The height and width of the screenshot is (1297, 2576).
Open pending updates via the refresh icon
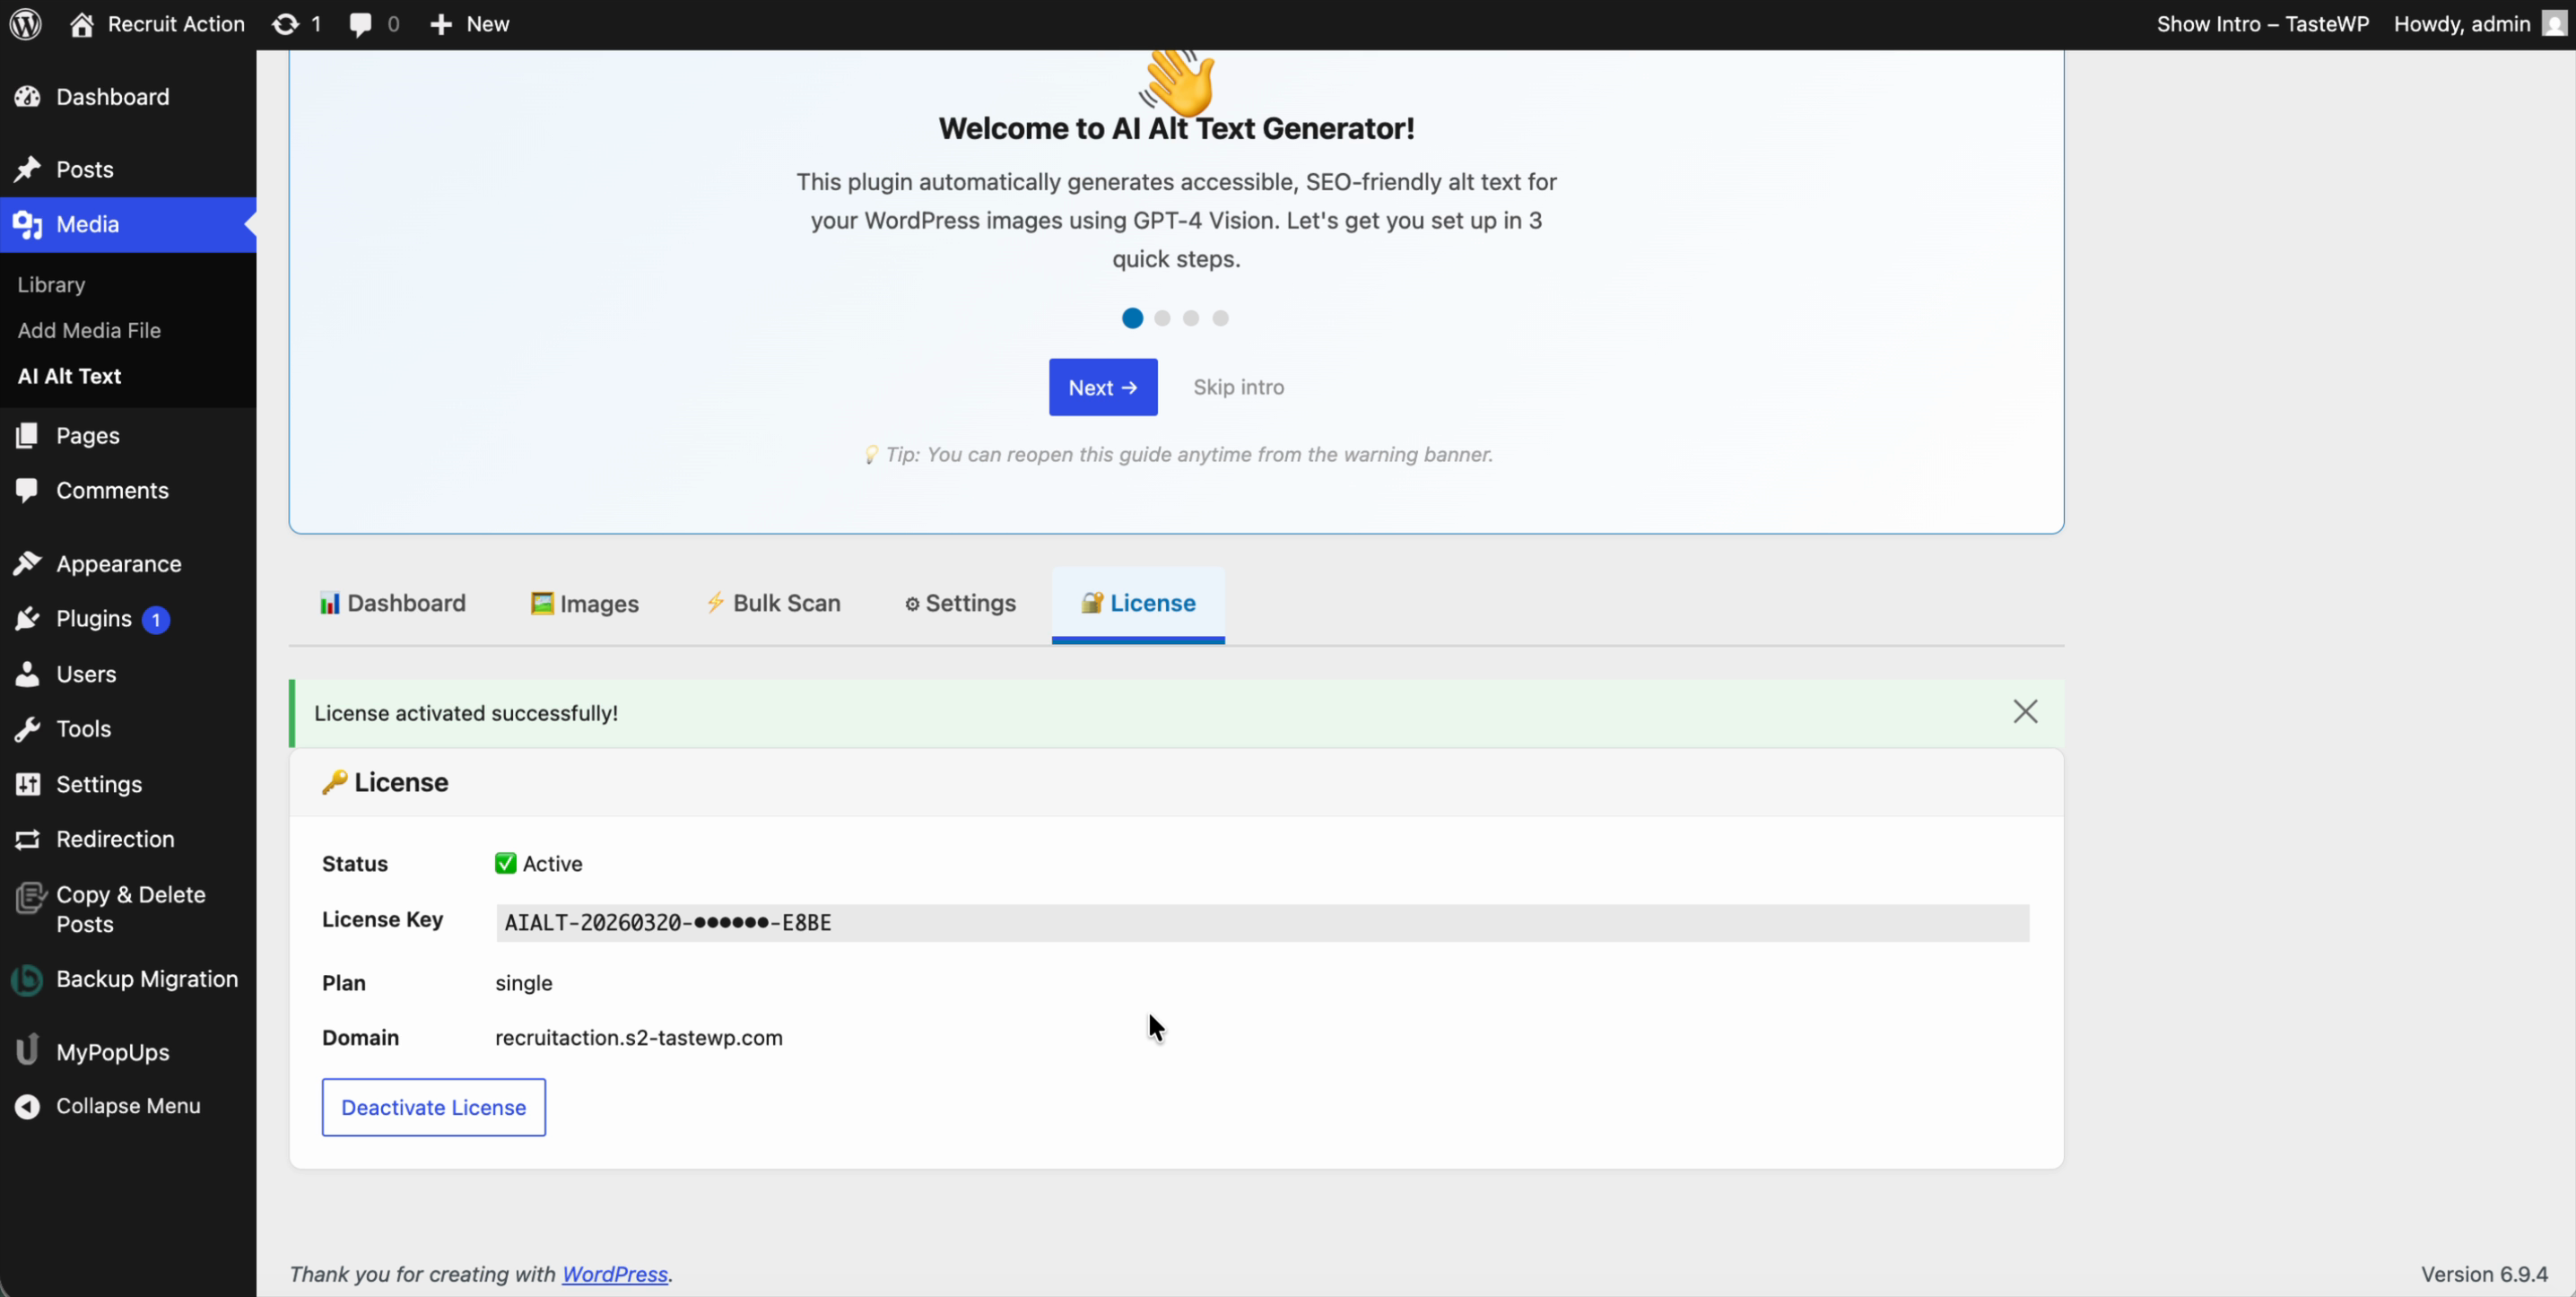point(286,23)
